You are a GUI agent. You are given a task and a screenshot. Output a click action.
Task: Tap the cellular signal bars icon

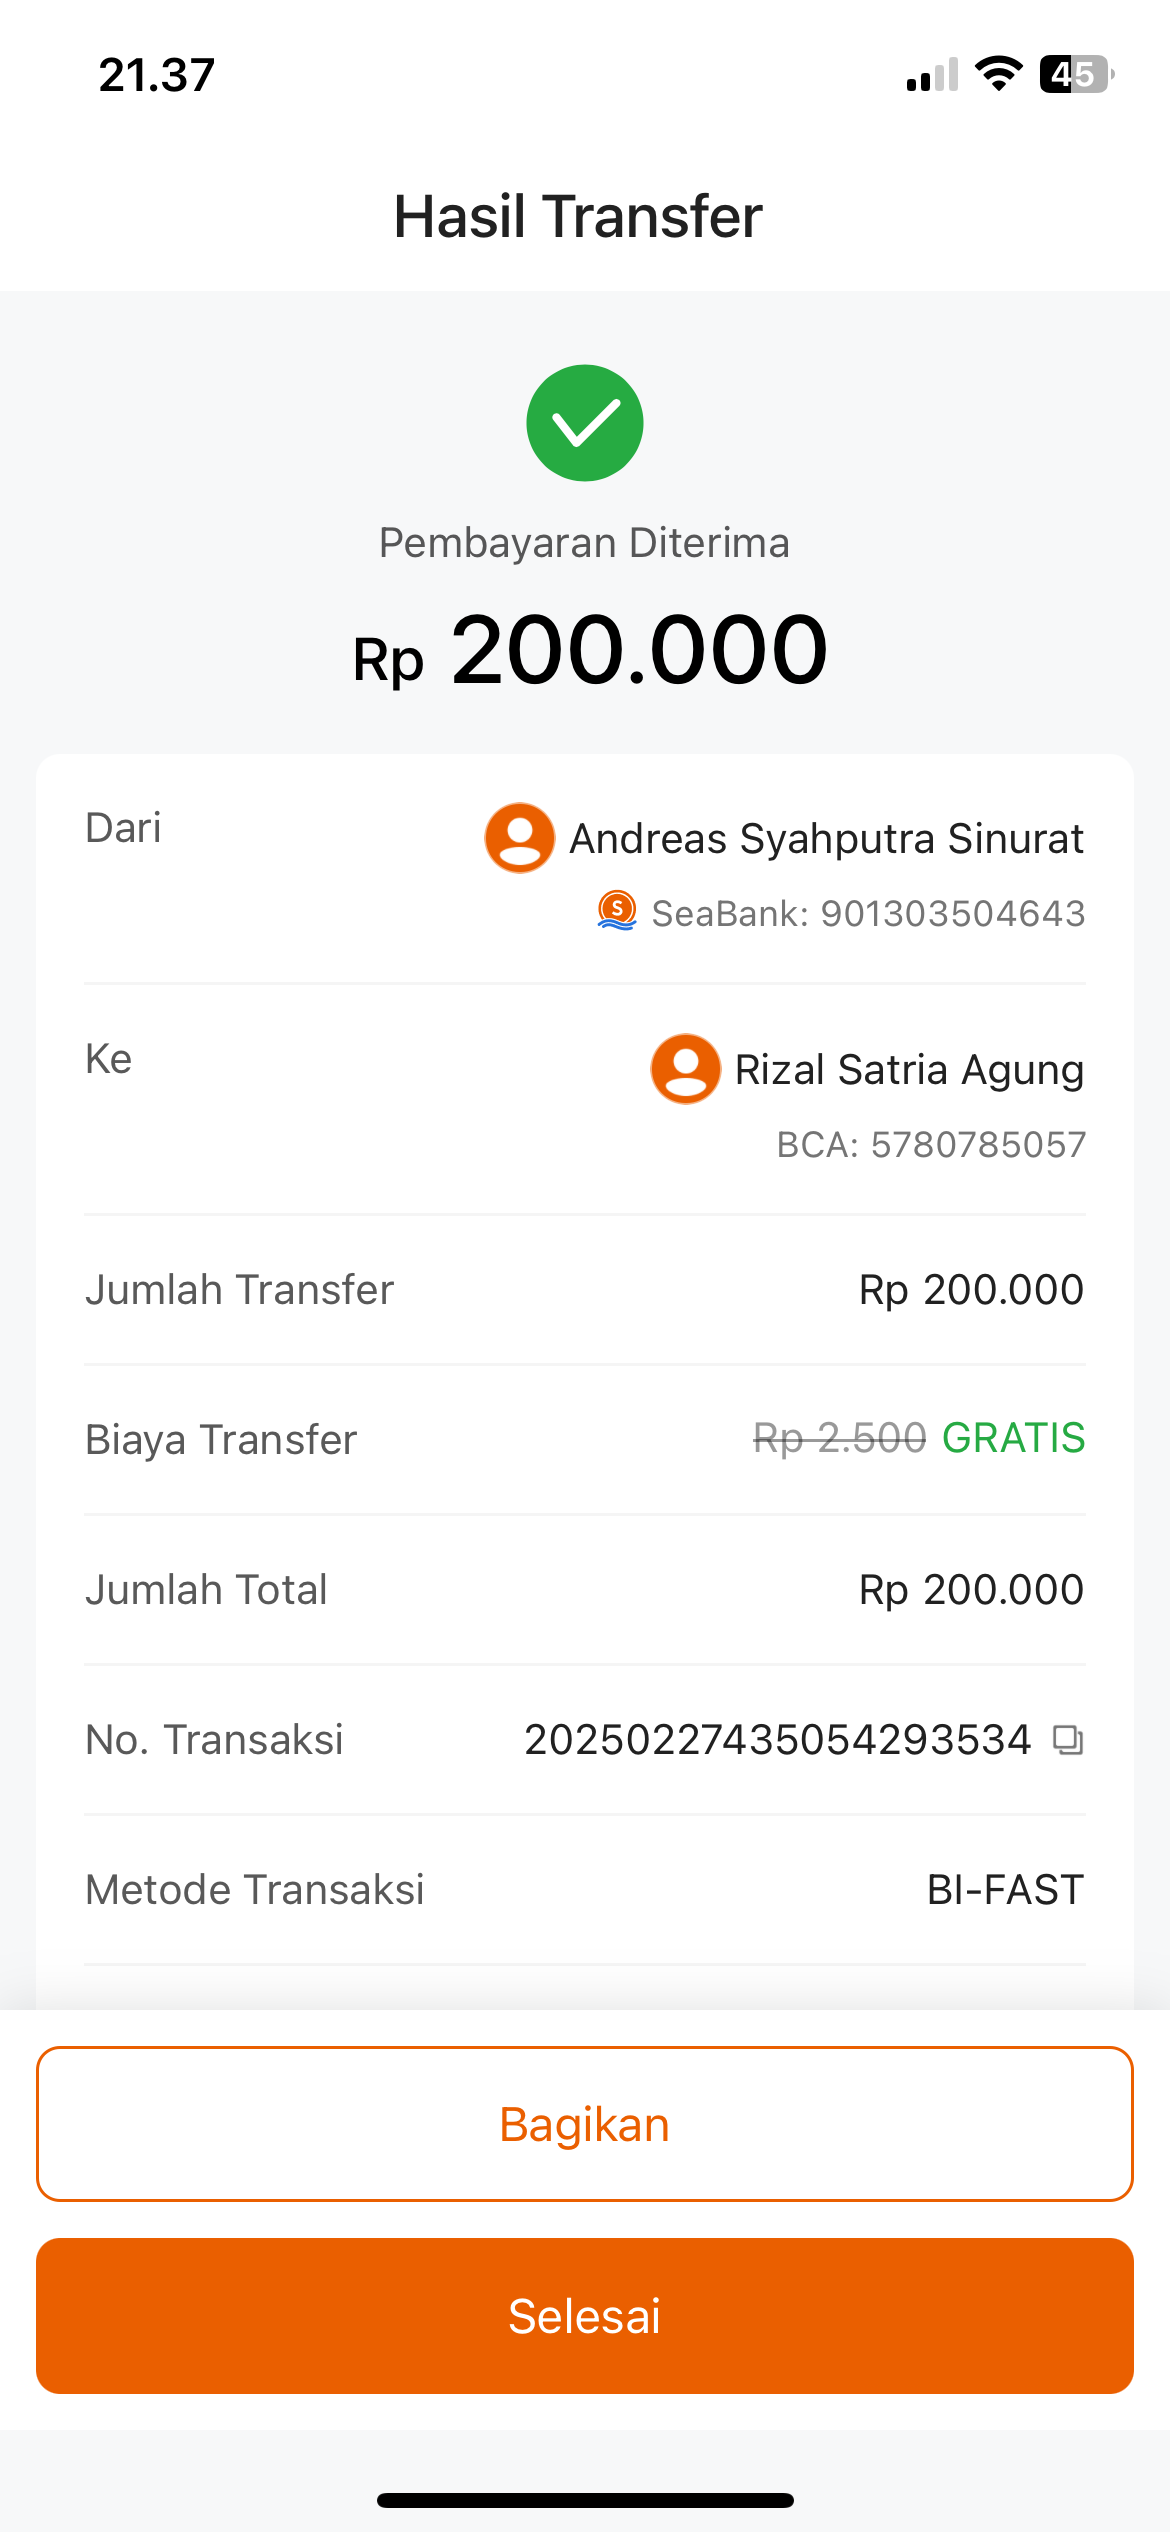click(x=932, y=76)
